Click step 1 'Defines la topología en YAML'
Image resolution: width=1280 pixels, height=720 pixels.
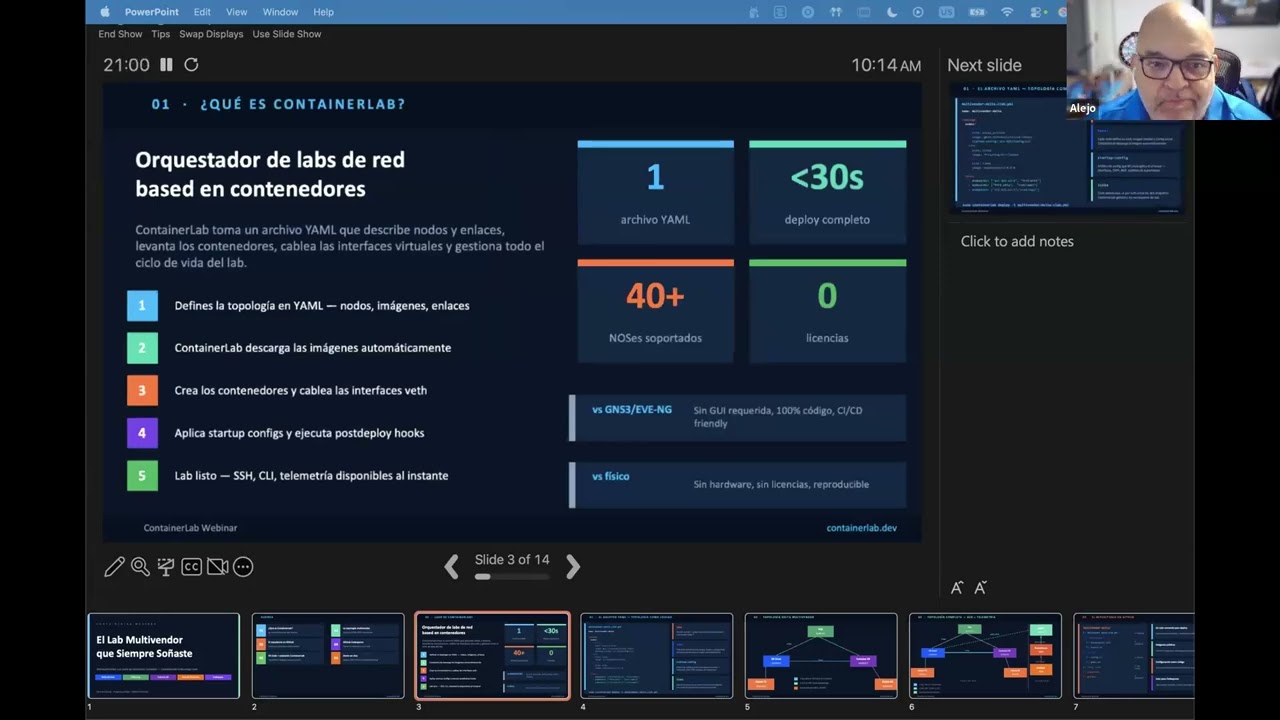pos(322,306)
